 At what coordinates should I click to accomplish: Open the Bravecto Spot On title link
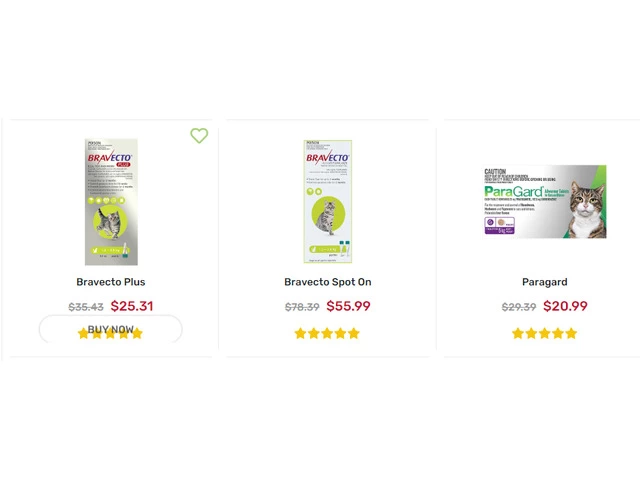click(x=328, y=282)
